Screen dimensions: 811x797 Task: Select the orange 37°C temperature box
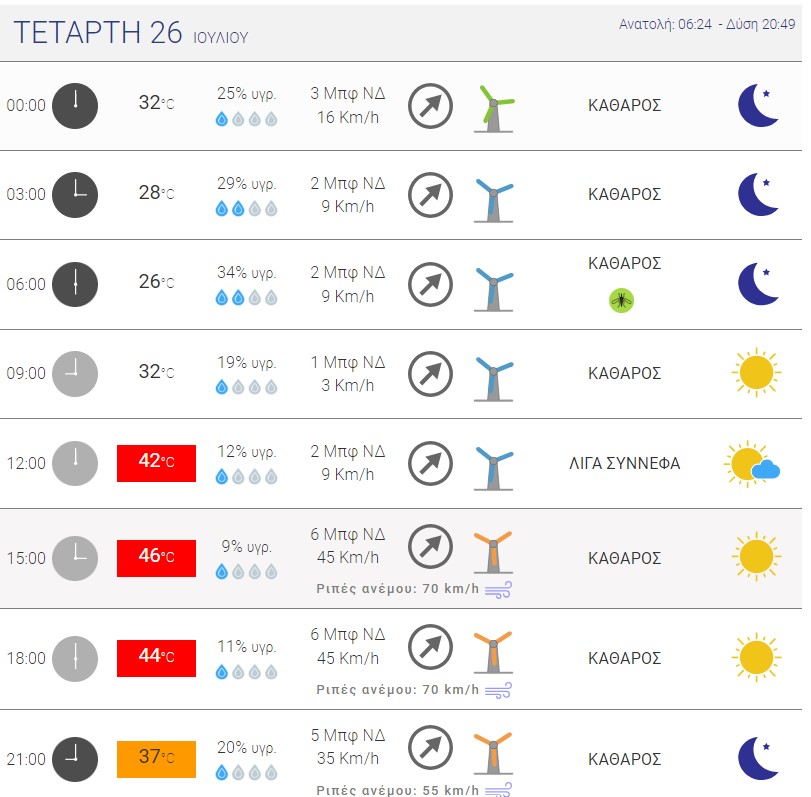click(156, 759)
